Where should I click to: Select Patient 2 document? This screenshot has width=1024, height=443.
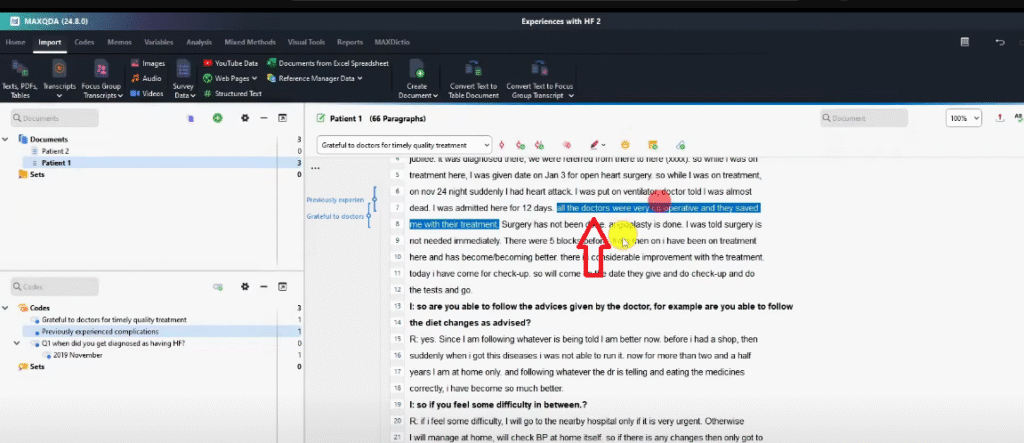click(x=56, y=151)
